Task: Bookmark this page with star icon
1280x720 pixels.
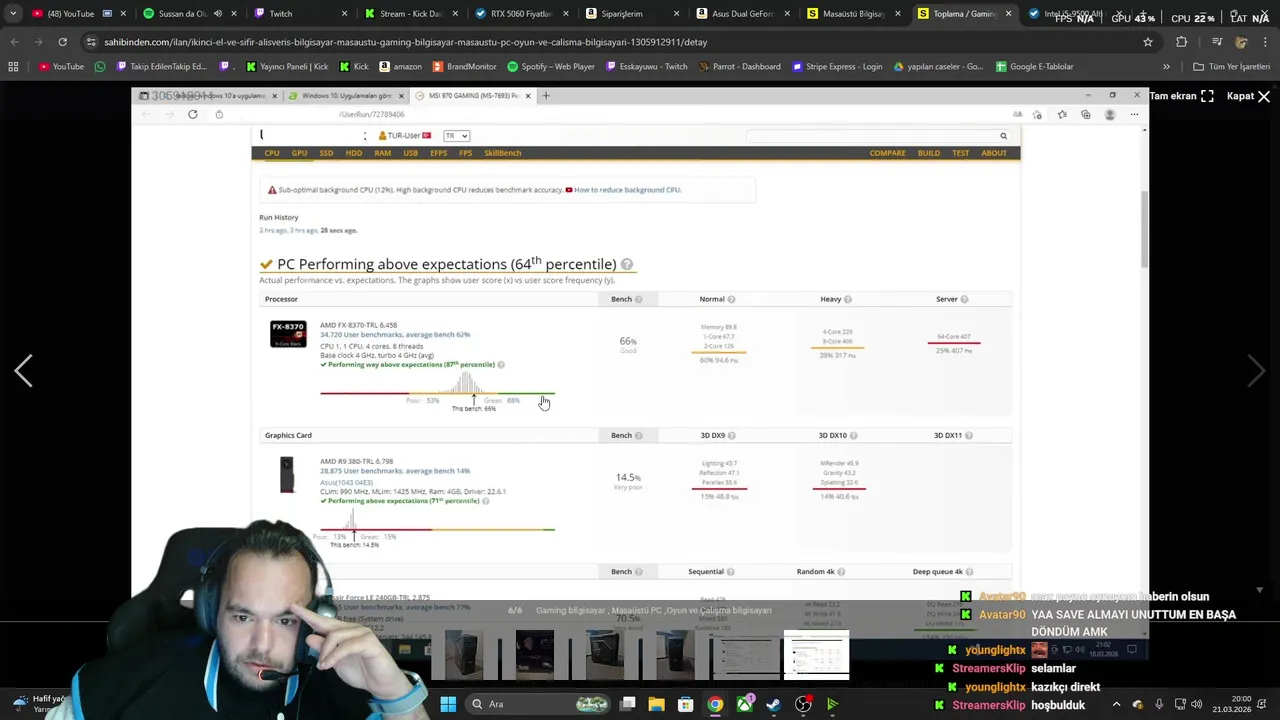Action: pyautogui.click(x=1148, y=42)
